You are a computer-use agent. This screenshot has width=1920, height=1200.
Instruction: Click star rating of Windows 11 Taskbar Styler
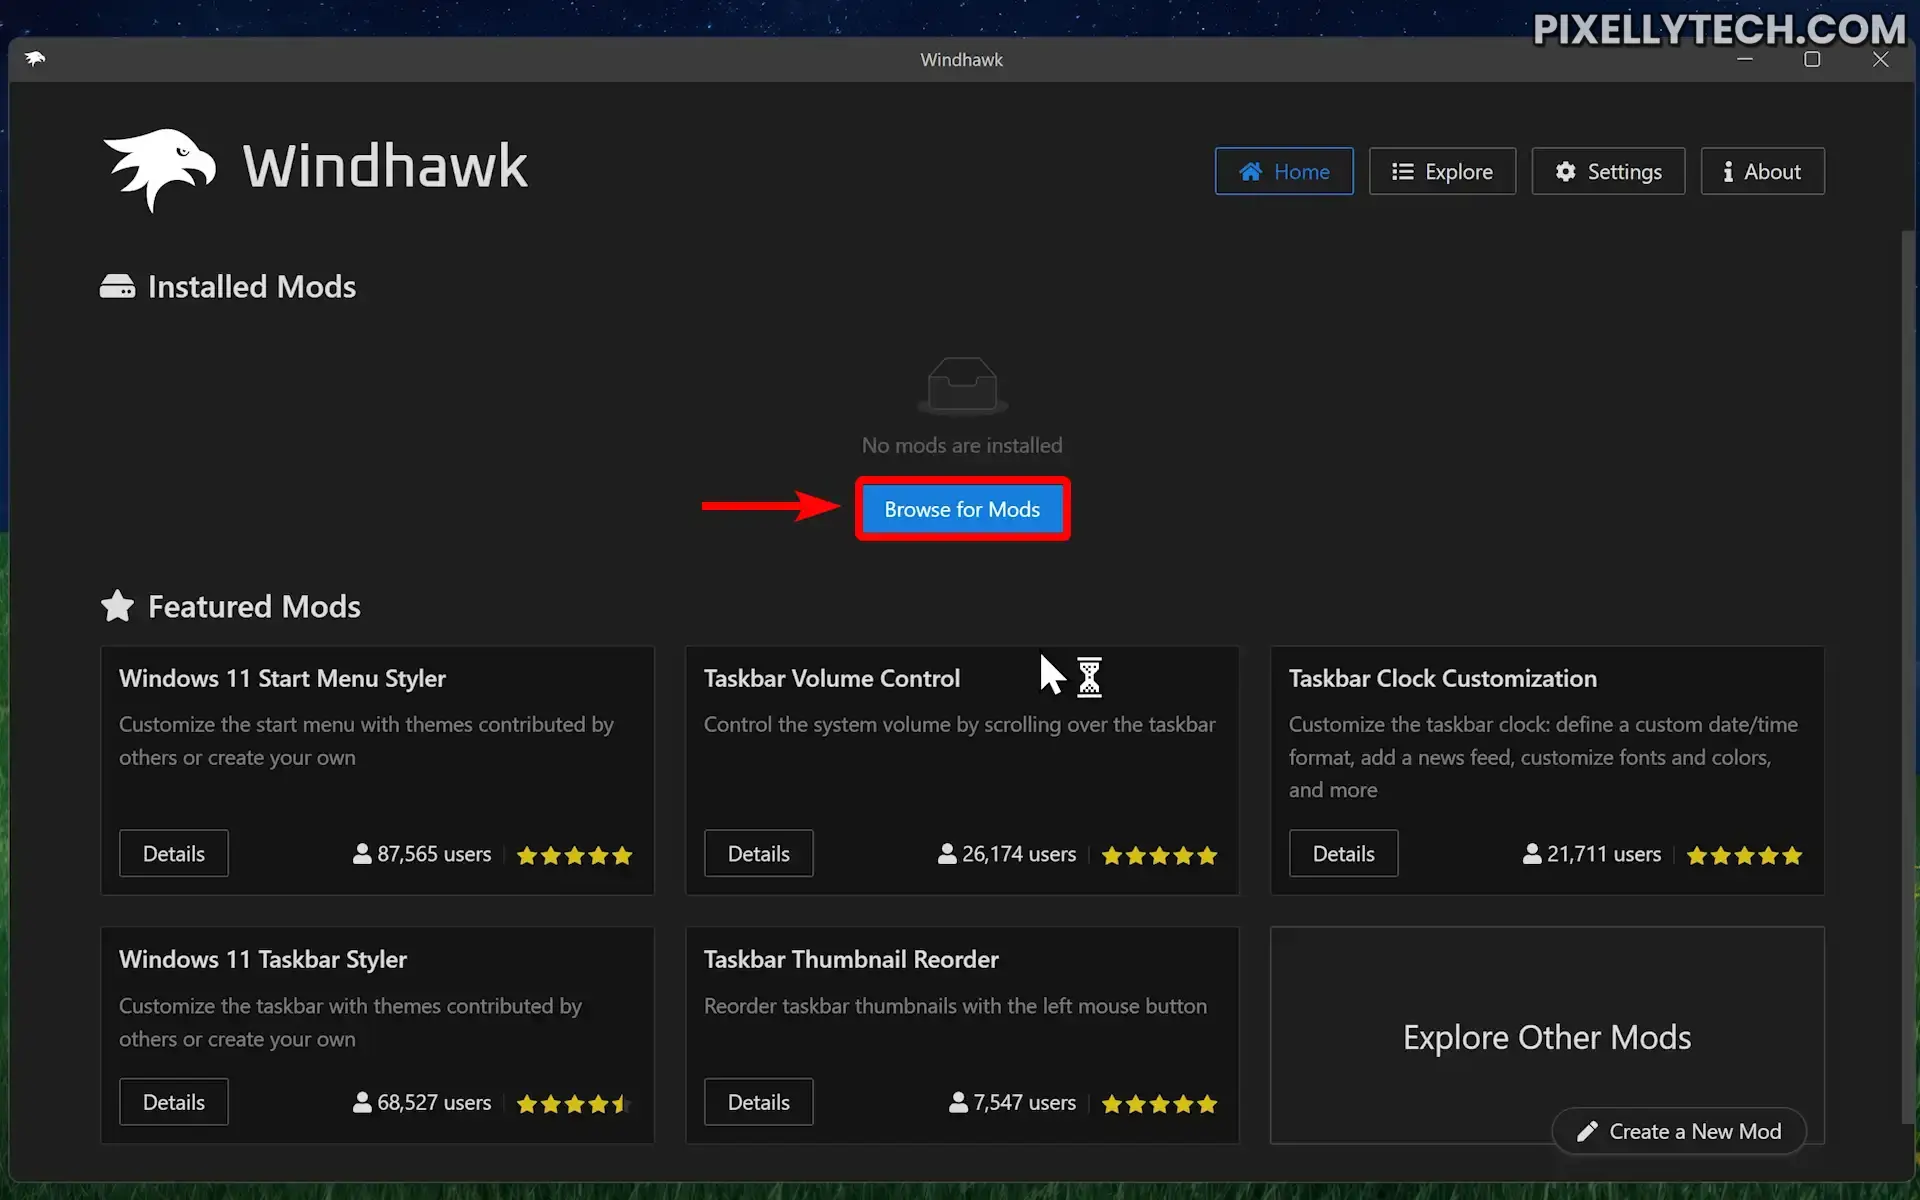574,1104
